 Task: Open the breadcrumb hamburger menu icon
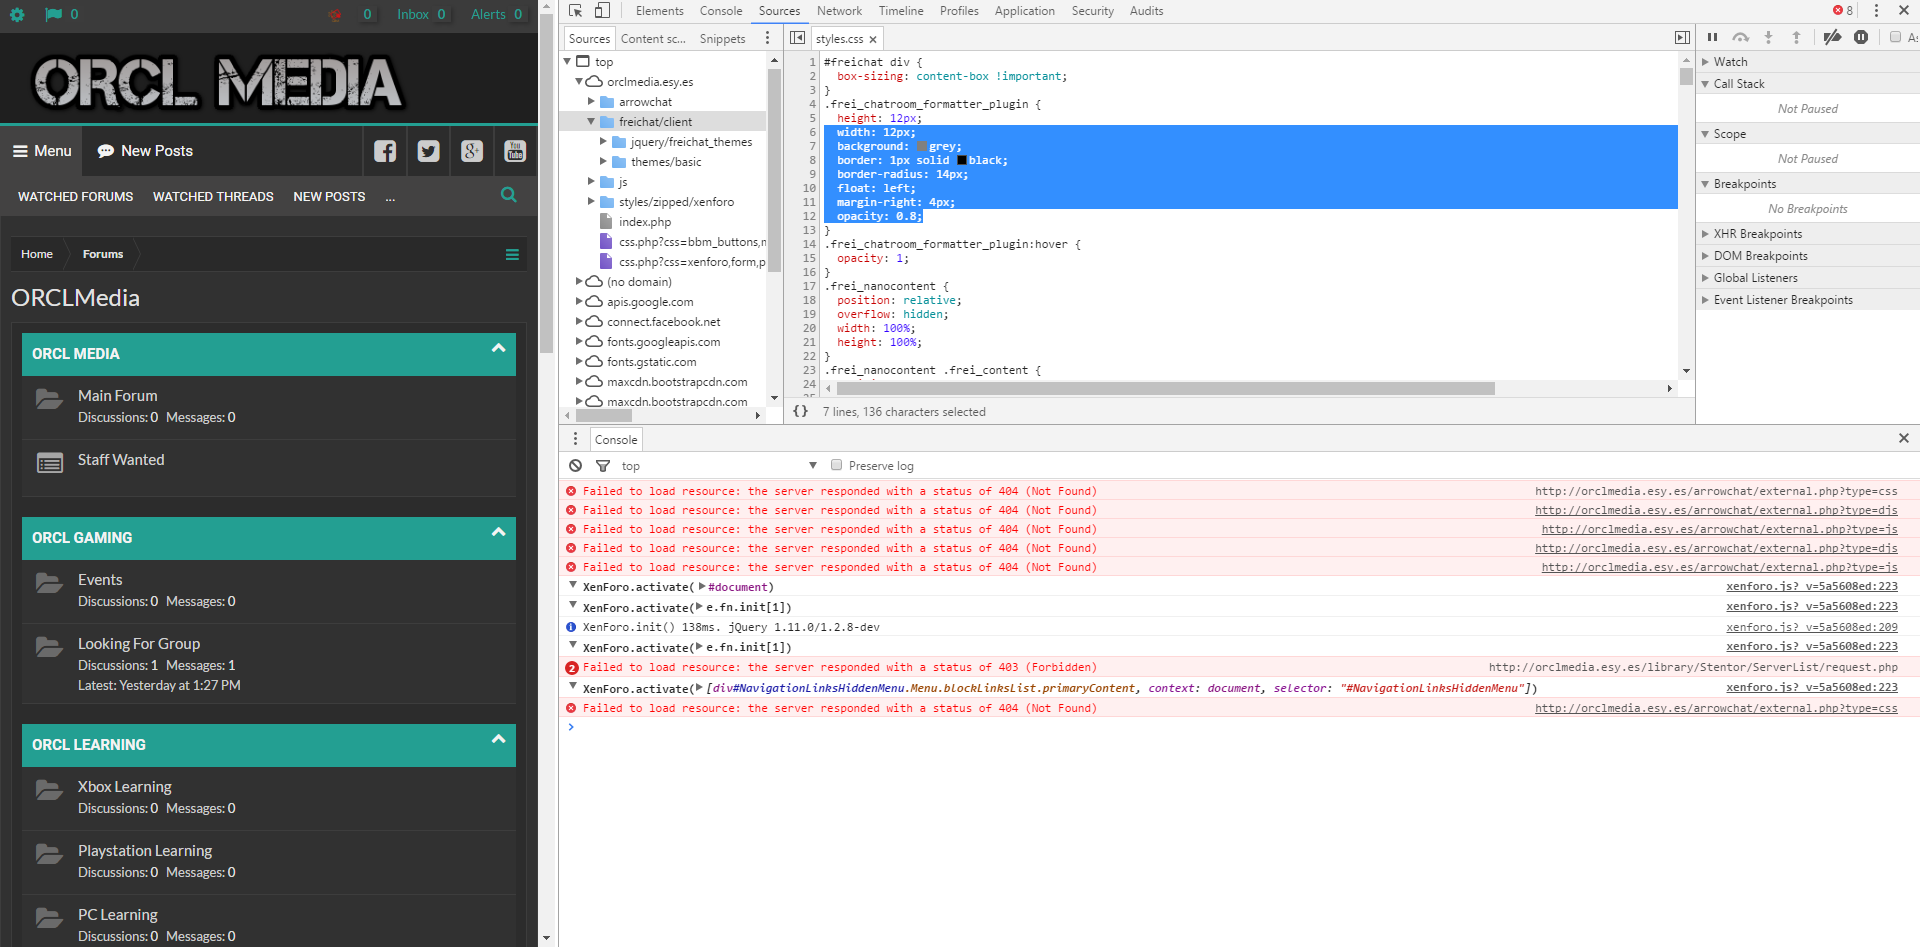[512, 254]
